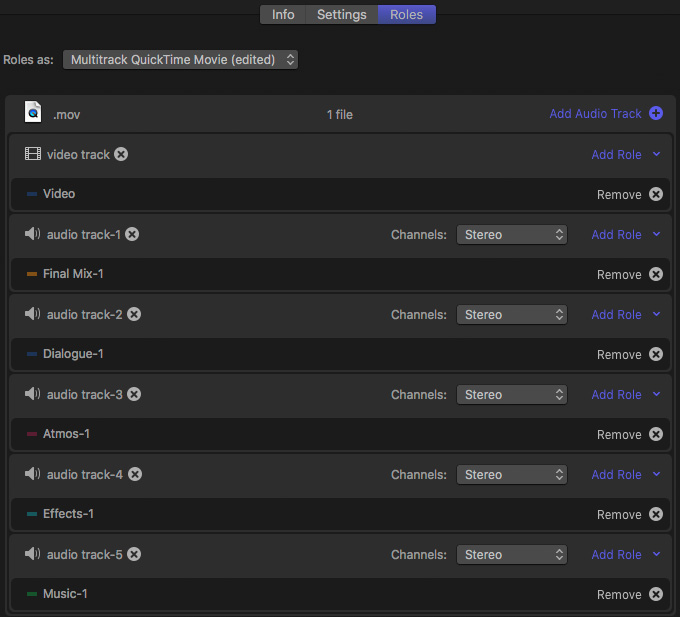Click the speaker icon of audio track-2
Screen dimensions: 680x617
point(32,314)
